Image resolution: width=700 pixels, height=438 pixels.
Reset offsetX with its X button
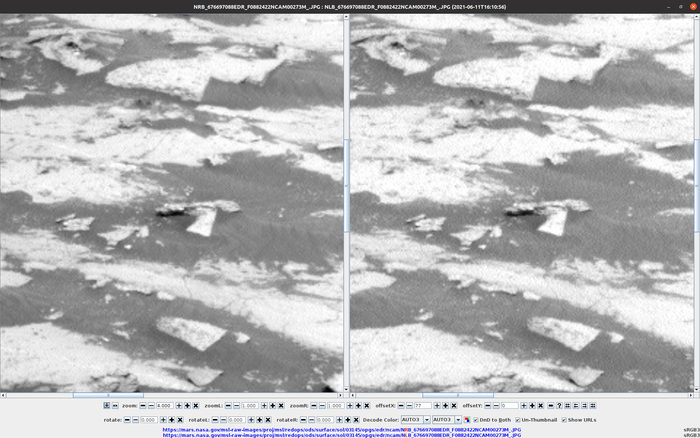454,406
